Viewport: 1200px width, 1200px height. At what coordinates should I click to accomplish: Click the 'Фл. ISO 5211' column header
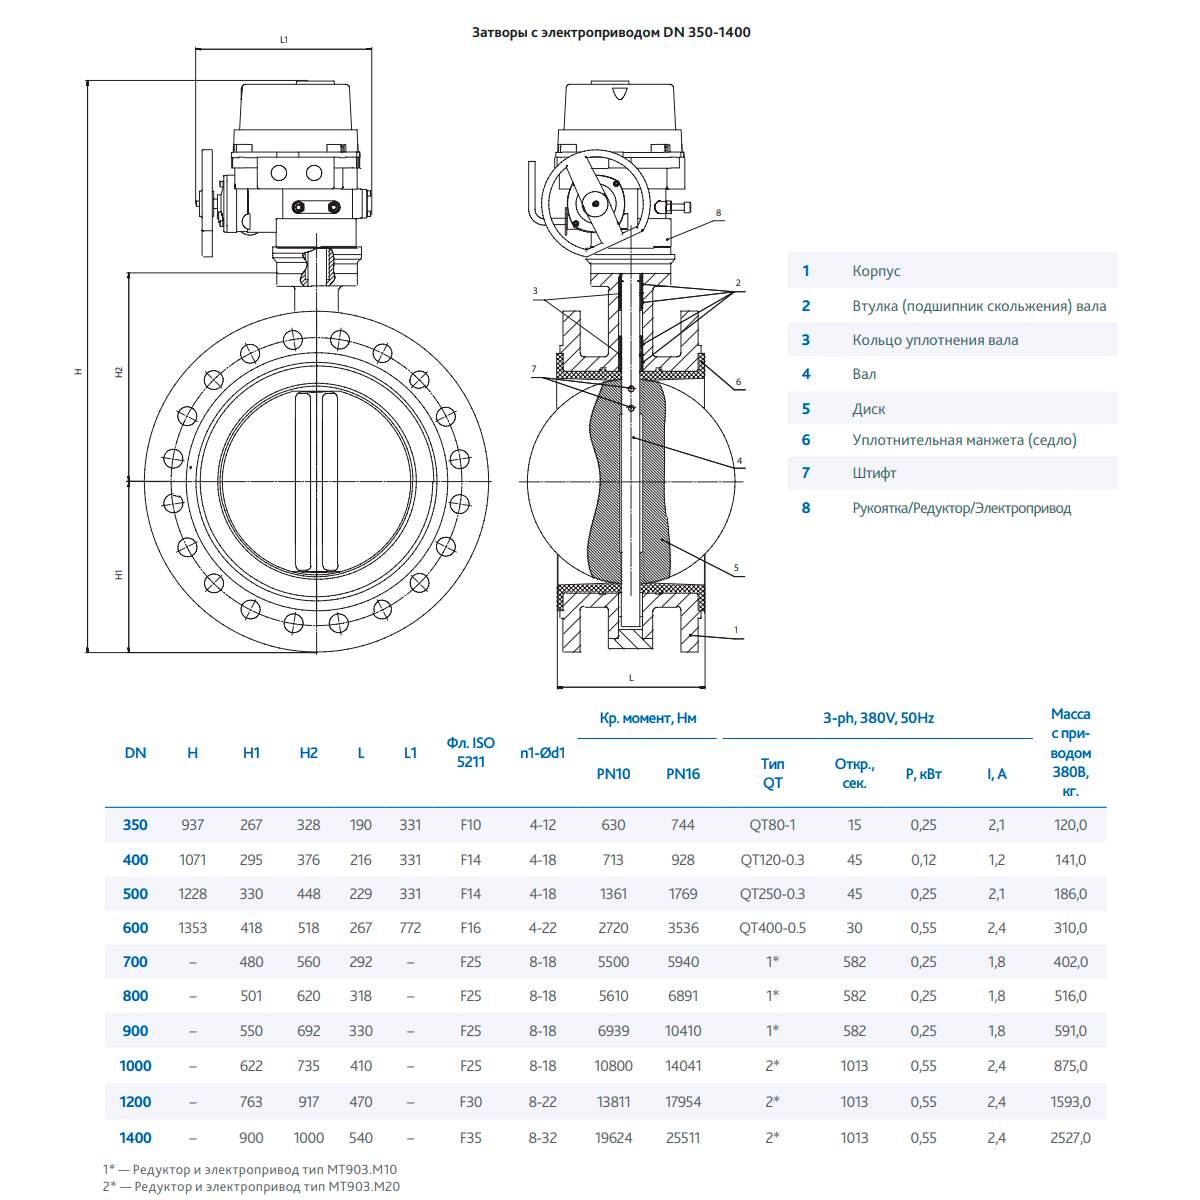470,752
